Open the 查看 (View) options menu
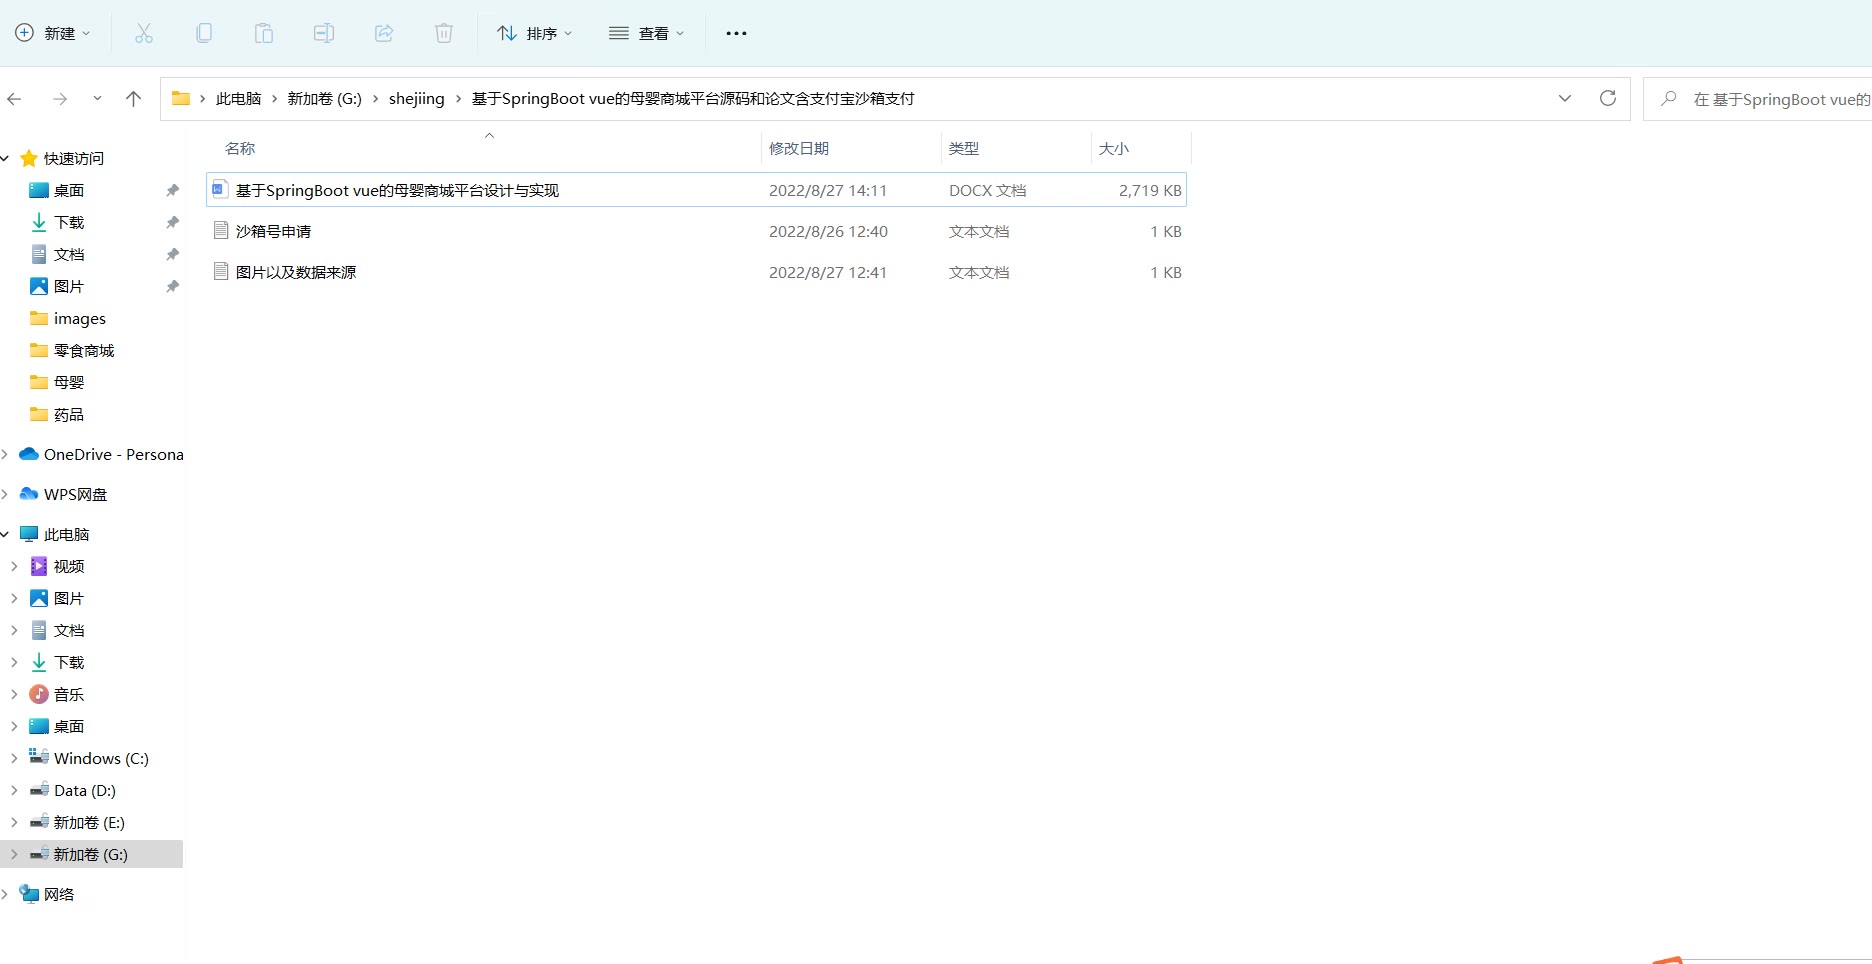 [x=647, y=33]
